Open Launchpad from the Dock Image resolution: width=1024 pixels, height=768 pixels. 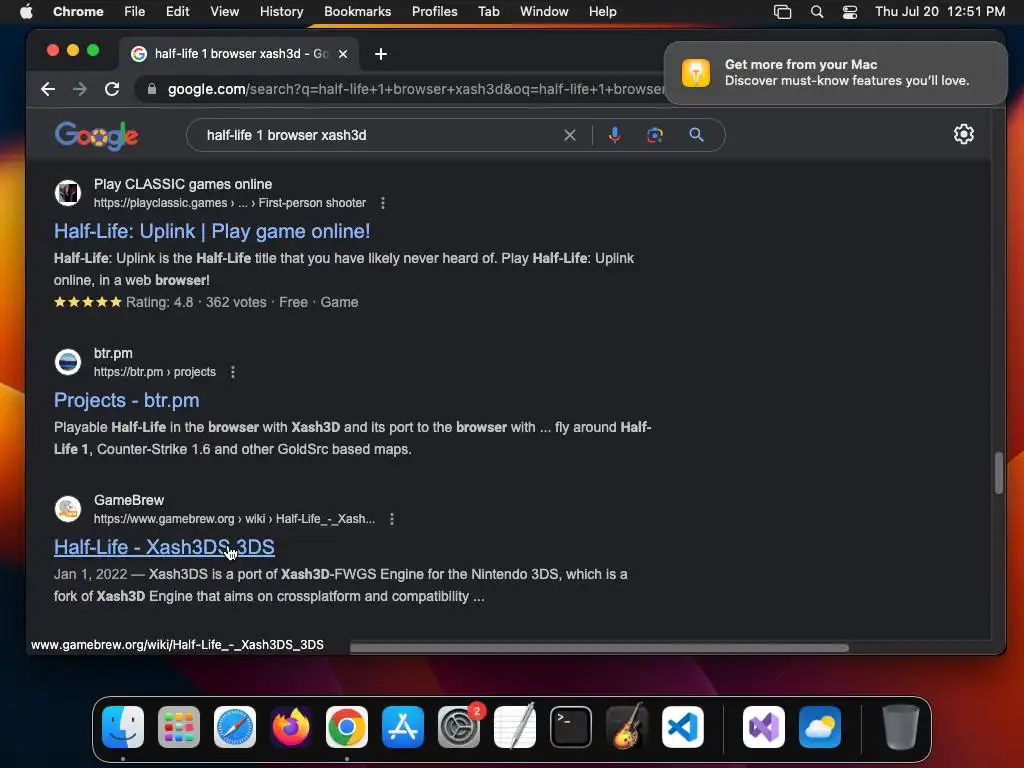tap(179, 727)
